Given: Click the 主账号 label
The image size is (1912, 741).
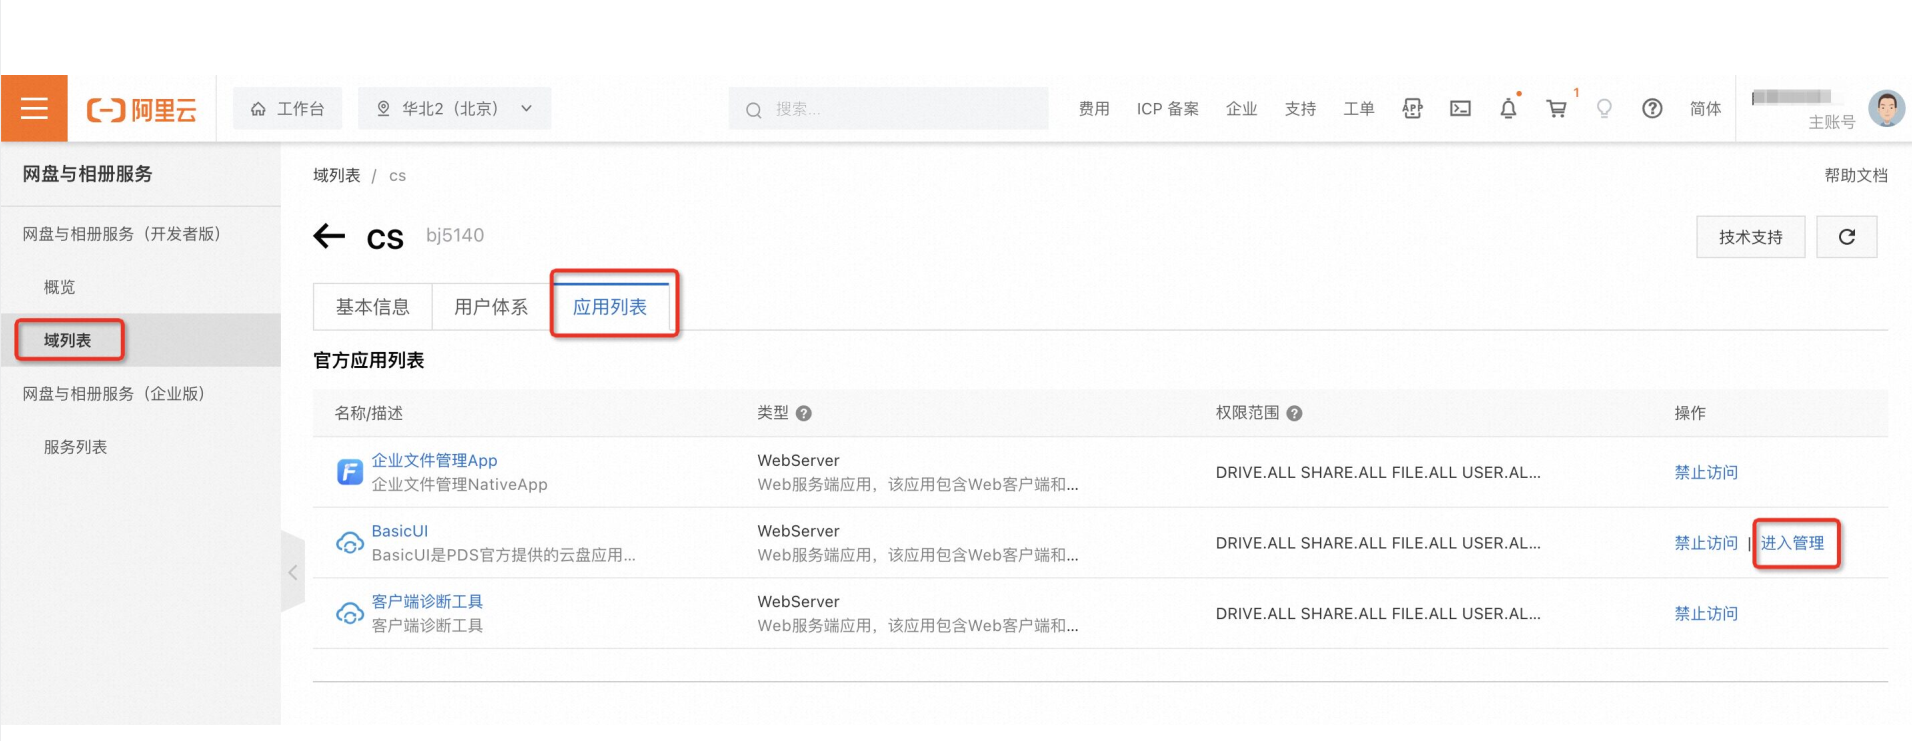Looking at the screenshot, I should (x=1831, y=122).
